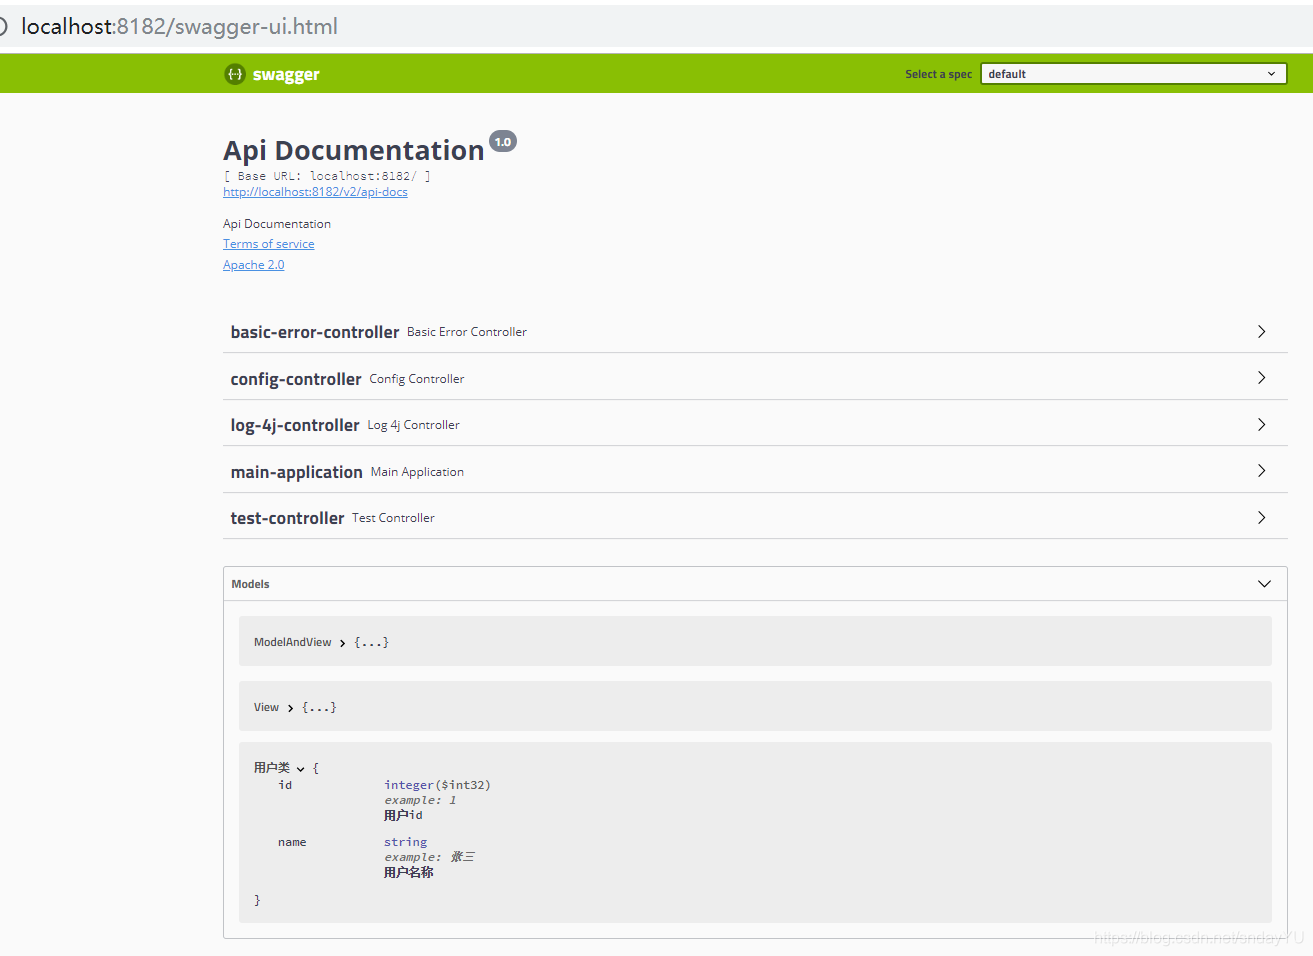Click the 'example: 1' value text
The image size is (1313, 956).
[420, 800]
